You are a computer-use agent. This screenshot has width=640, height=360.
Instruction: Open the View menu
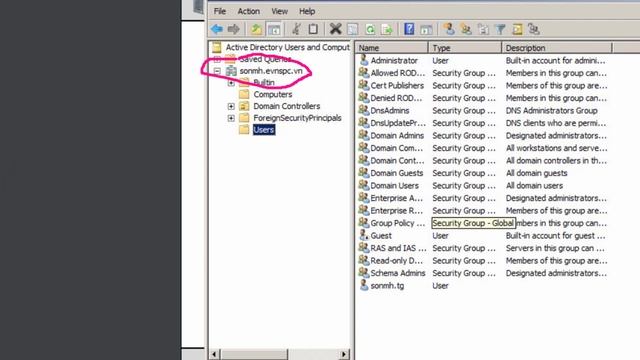coord(280,11)
